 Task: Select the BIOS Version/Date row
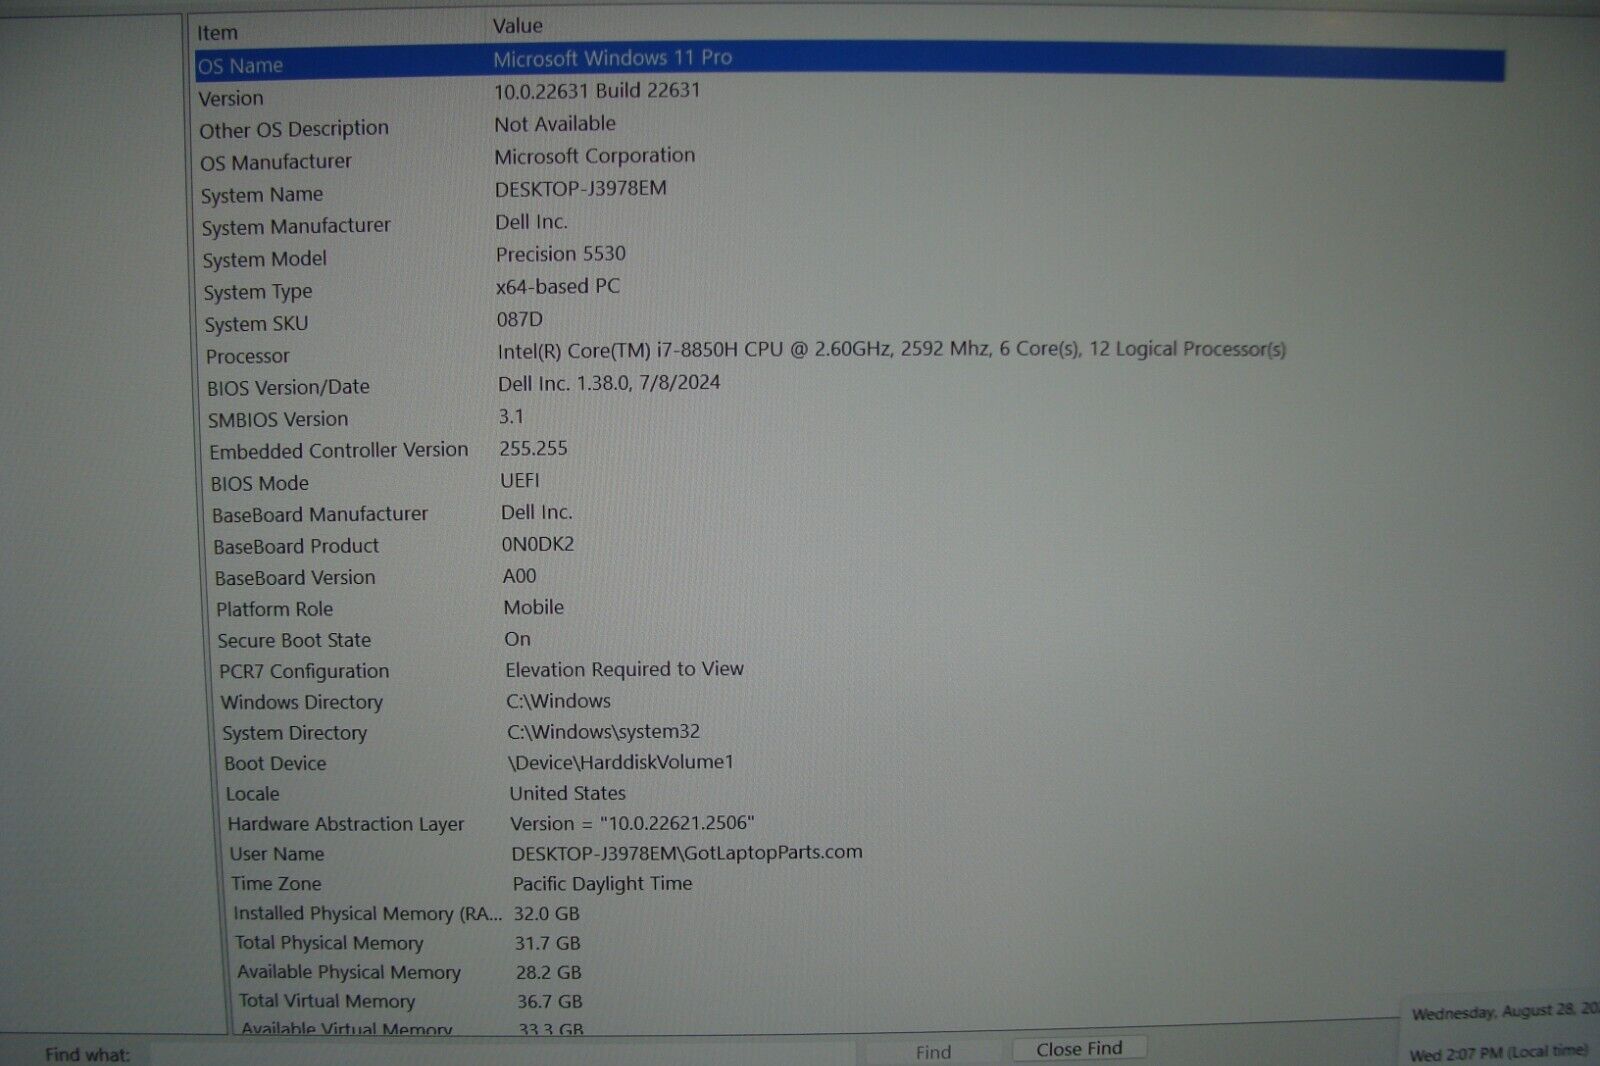pos(288,387)
